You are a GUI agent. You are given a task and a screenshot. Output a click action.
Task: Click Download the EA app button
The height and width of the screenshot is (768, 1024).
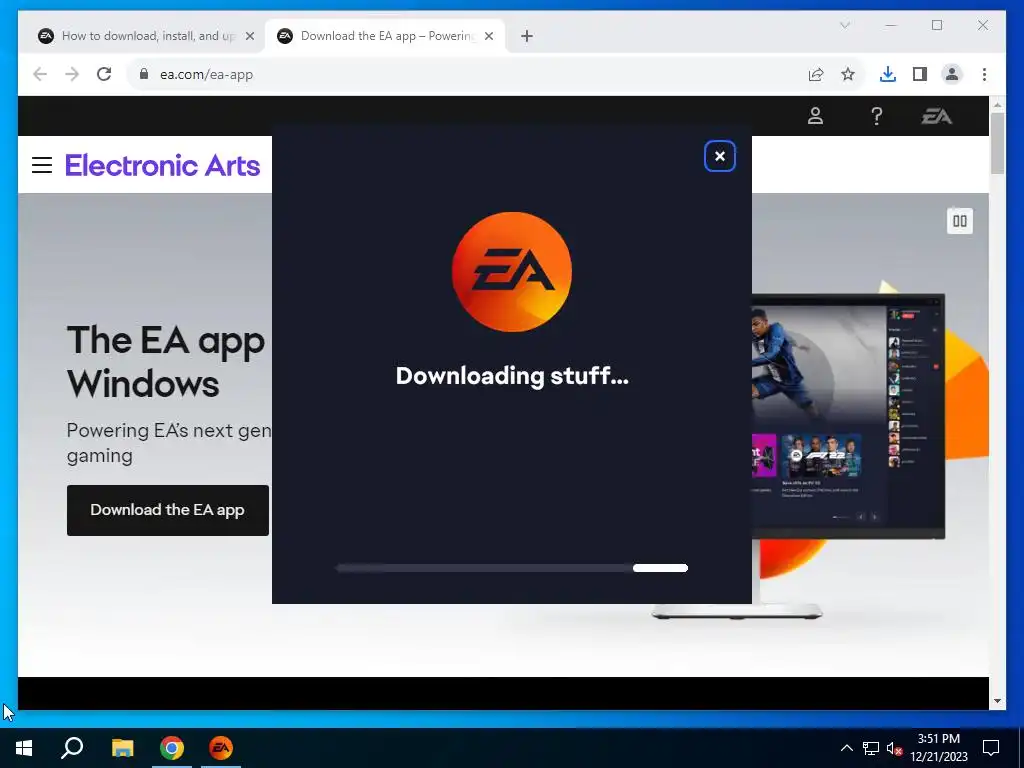point(168,510)
